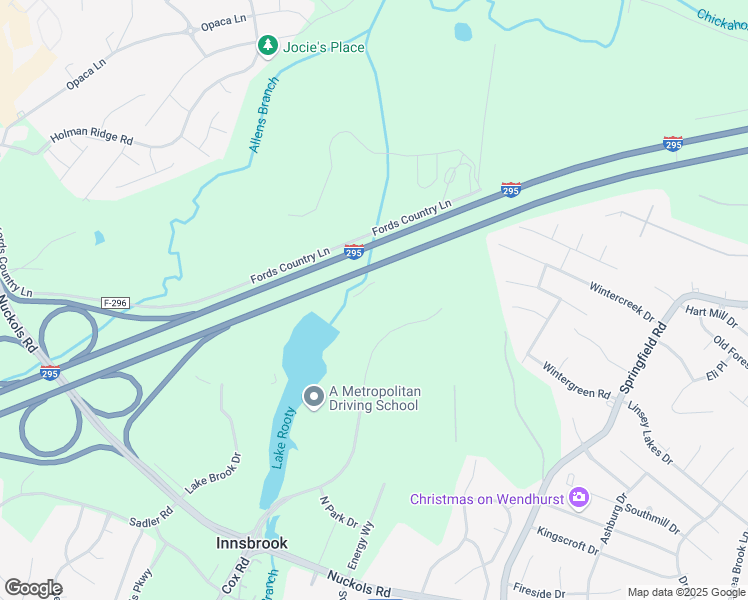Select the F-296 route badge
The height and width of the screenshot is (600, 748).
(x=116, y=303)
